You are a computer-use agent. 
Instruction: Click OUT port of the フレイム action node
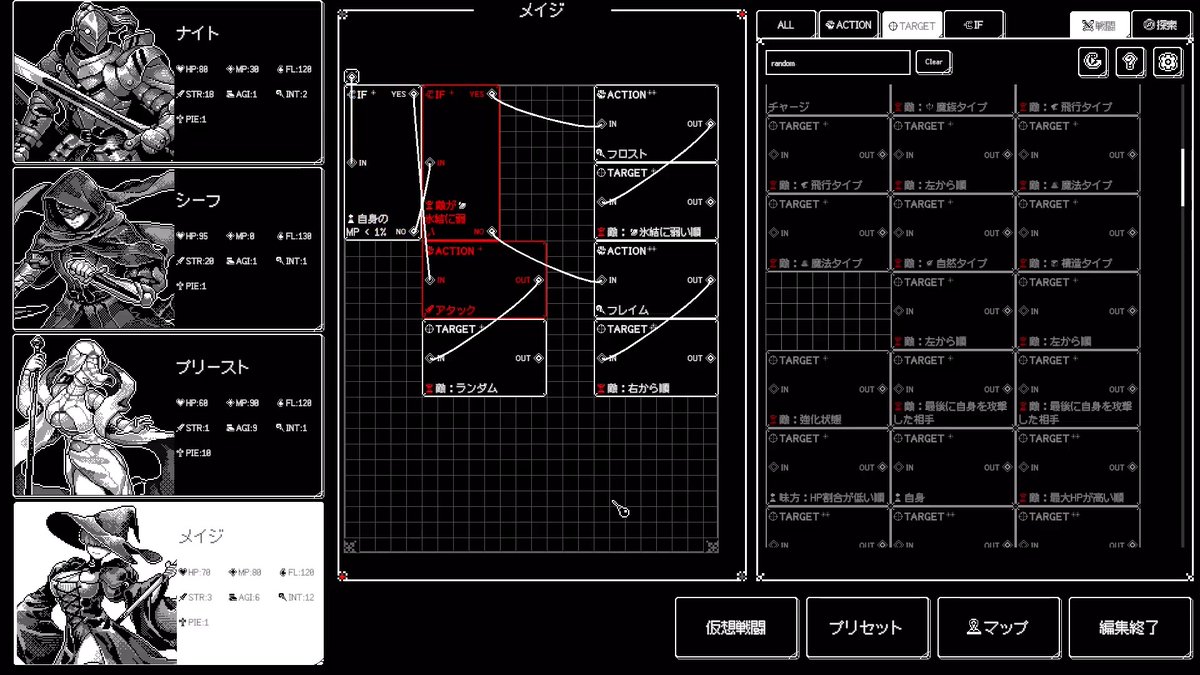[x=710, y=280]
